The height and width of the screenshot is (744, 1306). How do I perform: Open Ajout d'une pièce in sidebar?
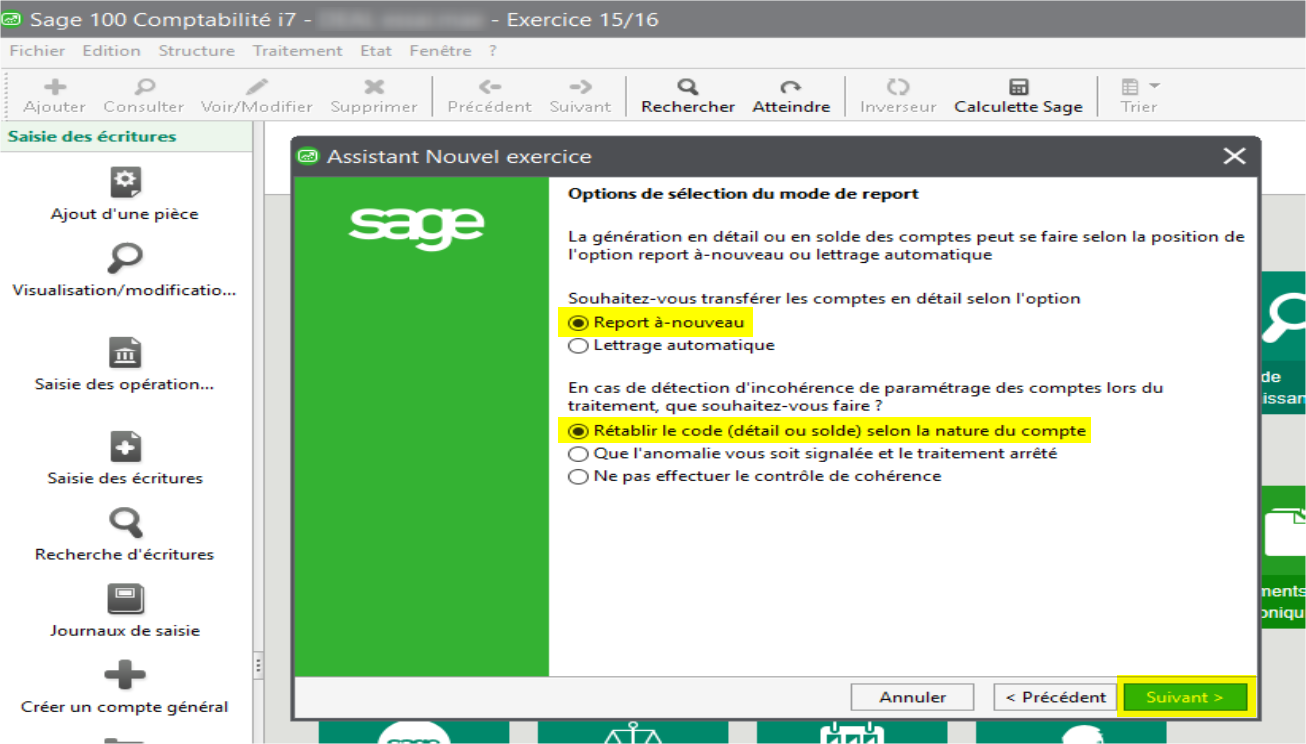(125, 183)
